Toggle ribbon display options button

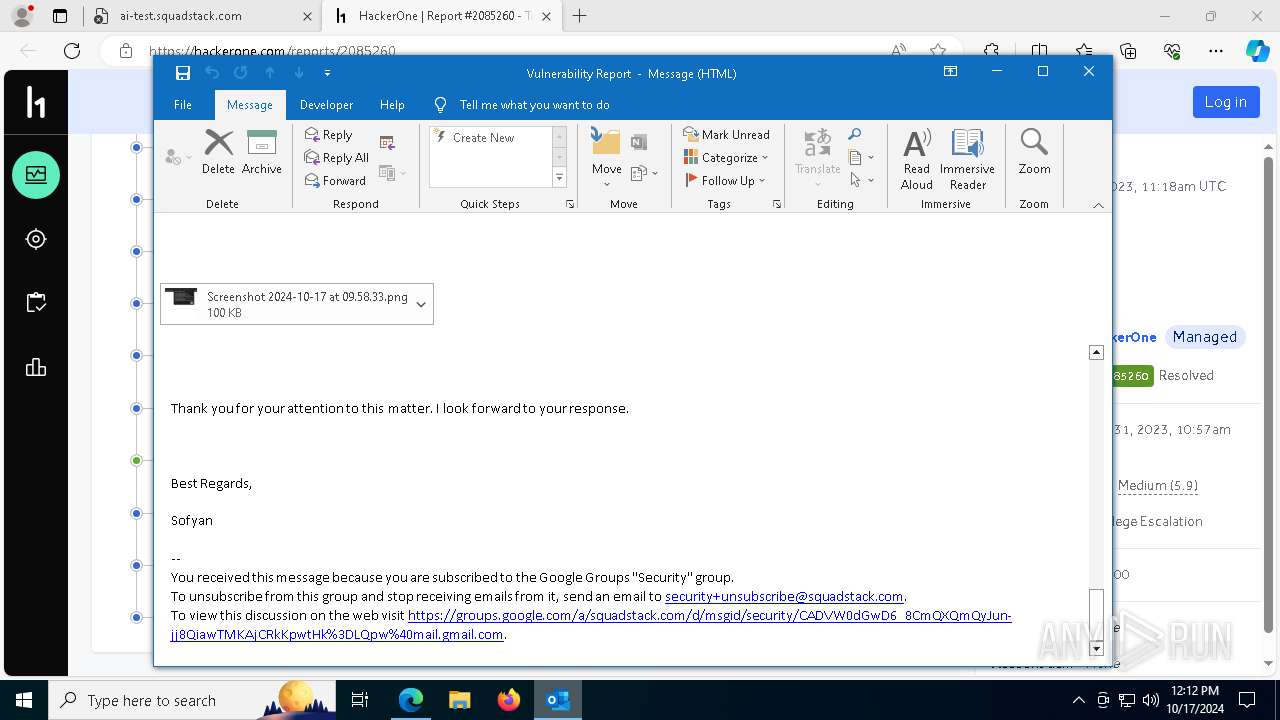(x=950, y=72)
